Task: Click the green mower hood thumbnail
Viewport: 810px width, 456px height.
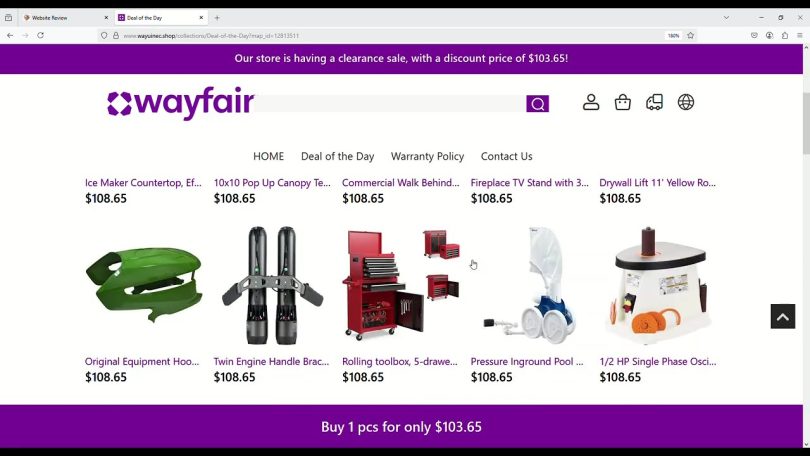Action: click(x=144, y=285)
